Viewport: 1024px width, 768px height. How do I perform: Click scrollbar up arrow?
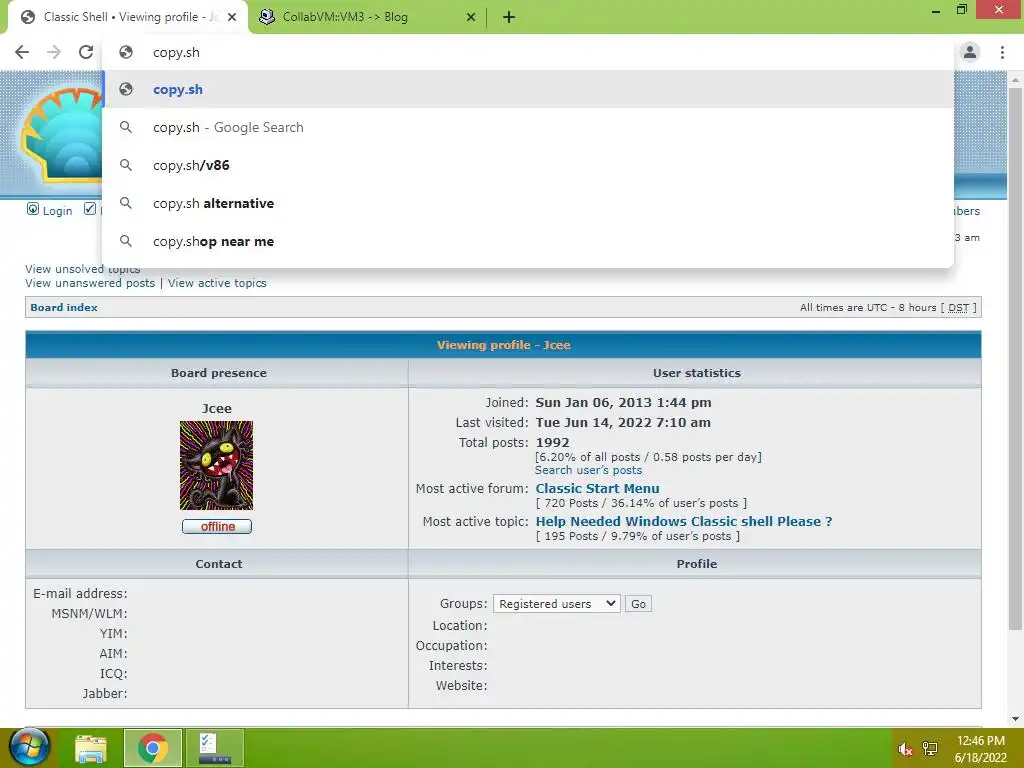pyautogui.click(x=1015, y=79)
